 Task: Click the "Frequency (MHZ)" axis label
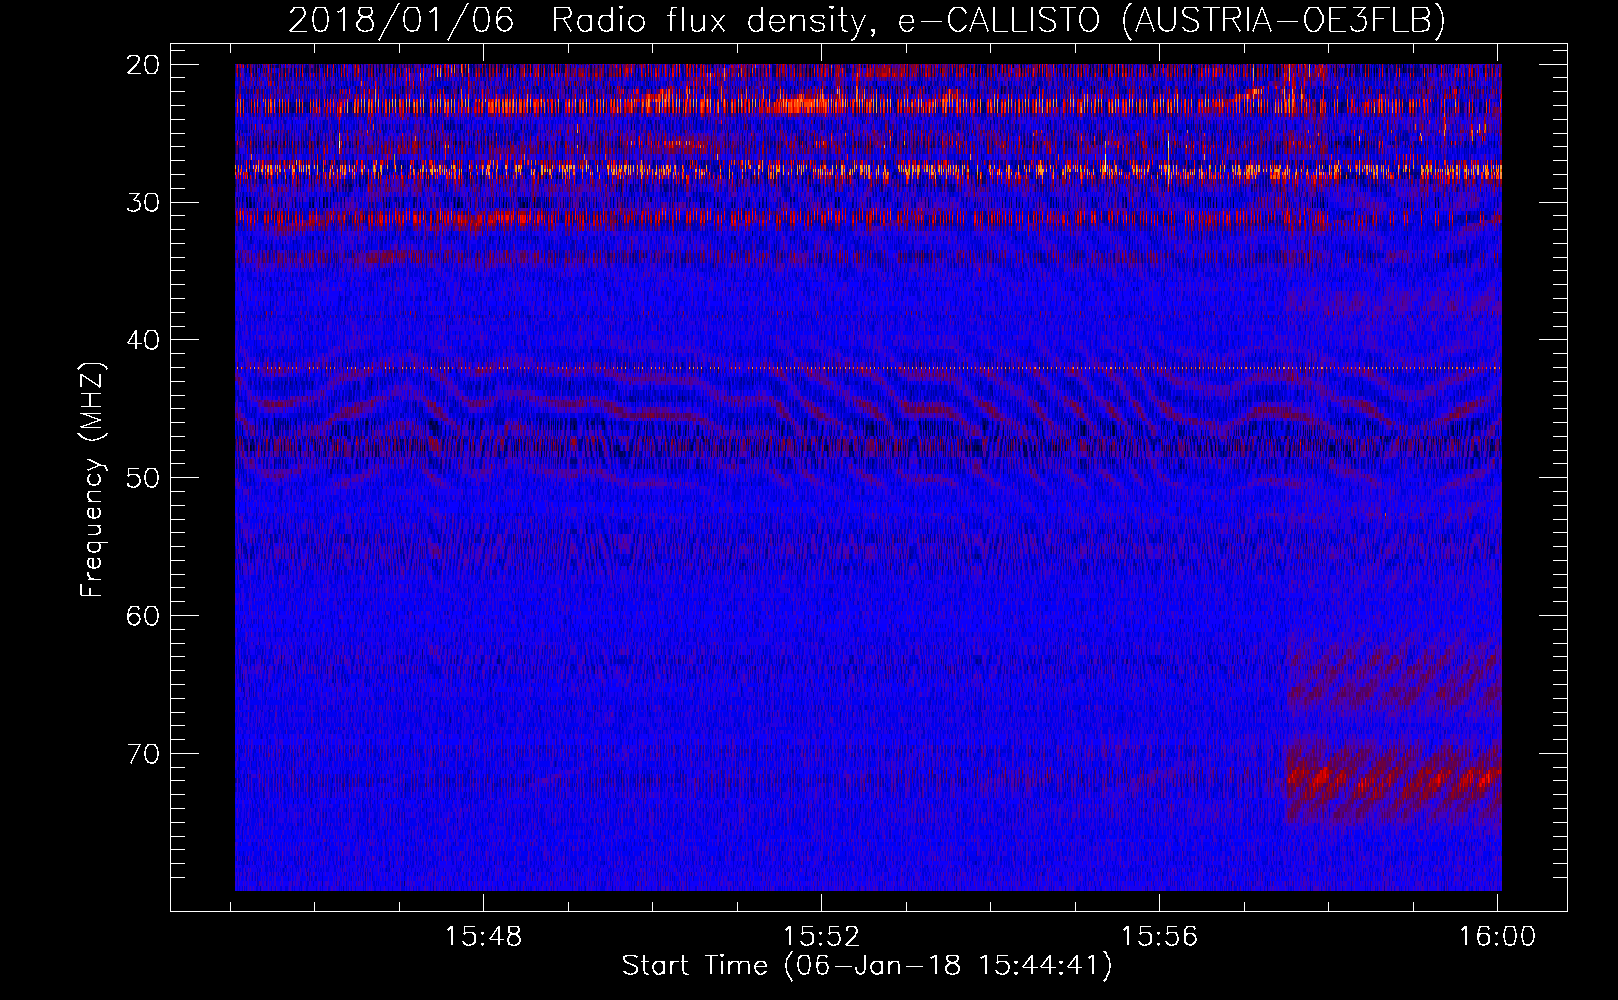click(92, 480)
